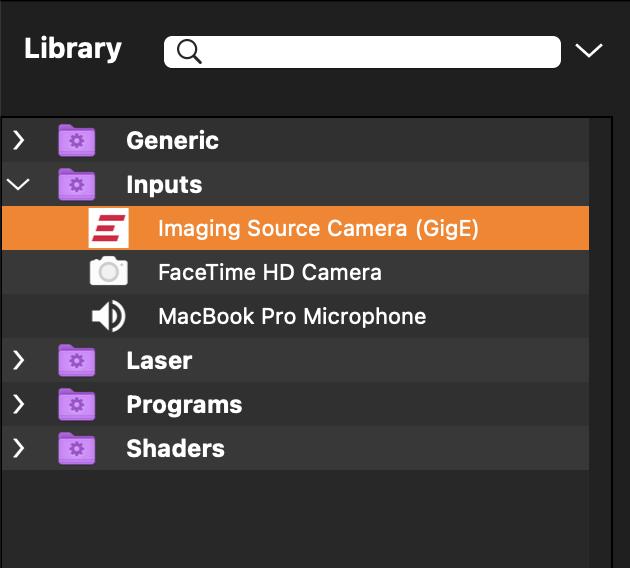Select the Shaders category label
This screenshot has width=630, height=568.
[x=175, y=448]
